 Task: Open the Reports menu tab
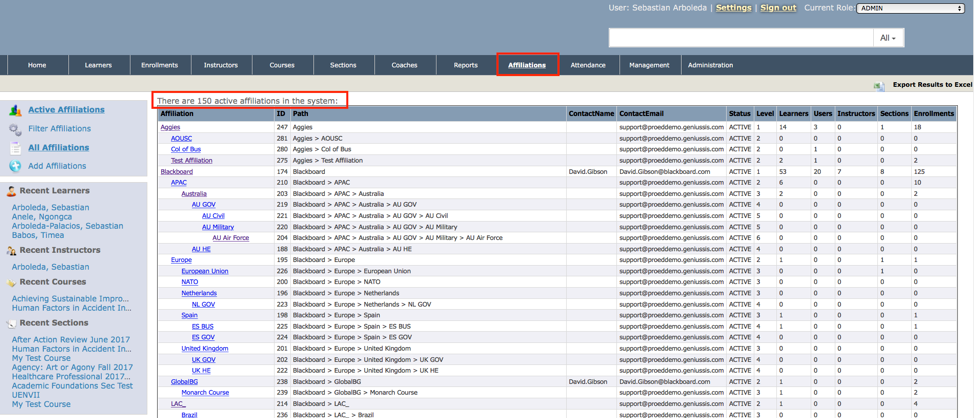(466, 65)
